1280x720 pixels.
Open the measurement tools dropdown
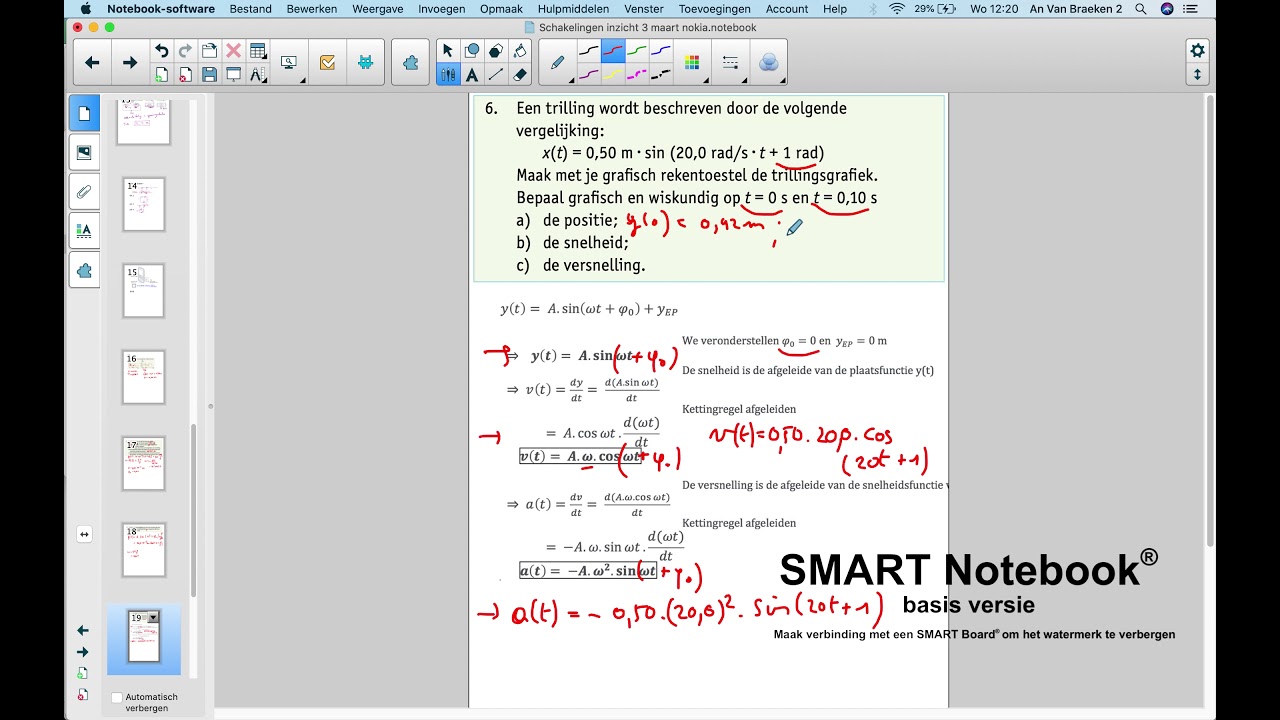(257, 75)
